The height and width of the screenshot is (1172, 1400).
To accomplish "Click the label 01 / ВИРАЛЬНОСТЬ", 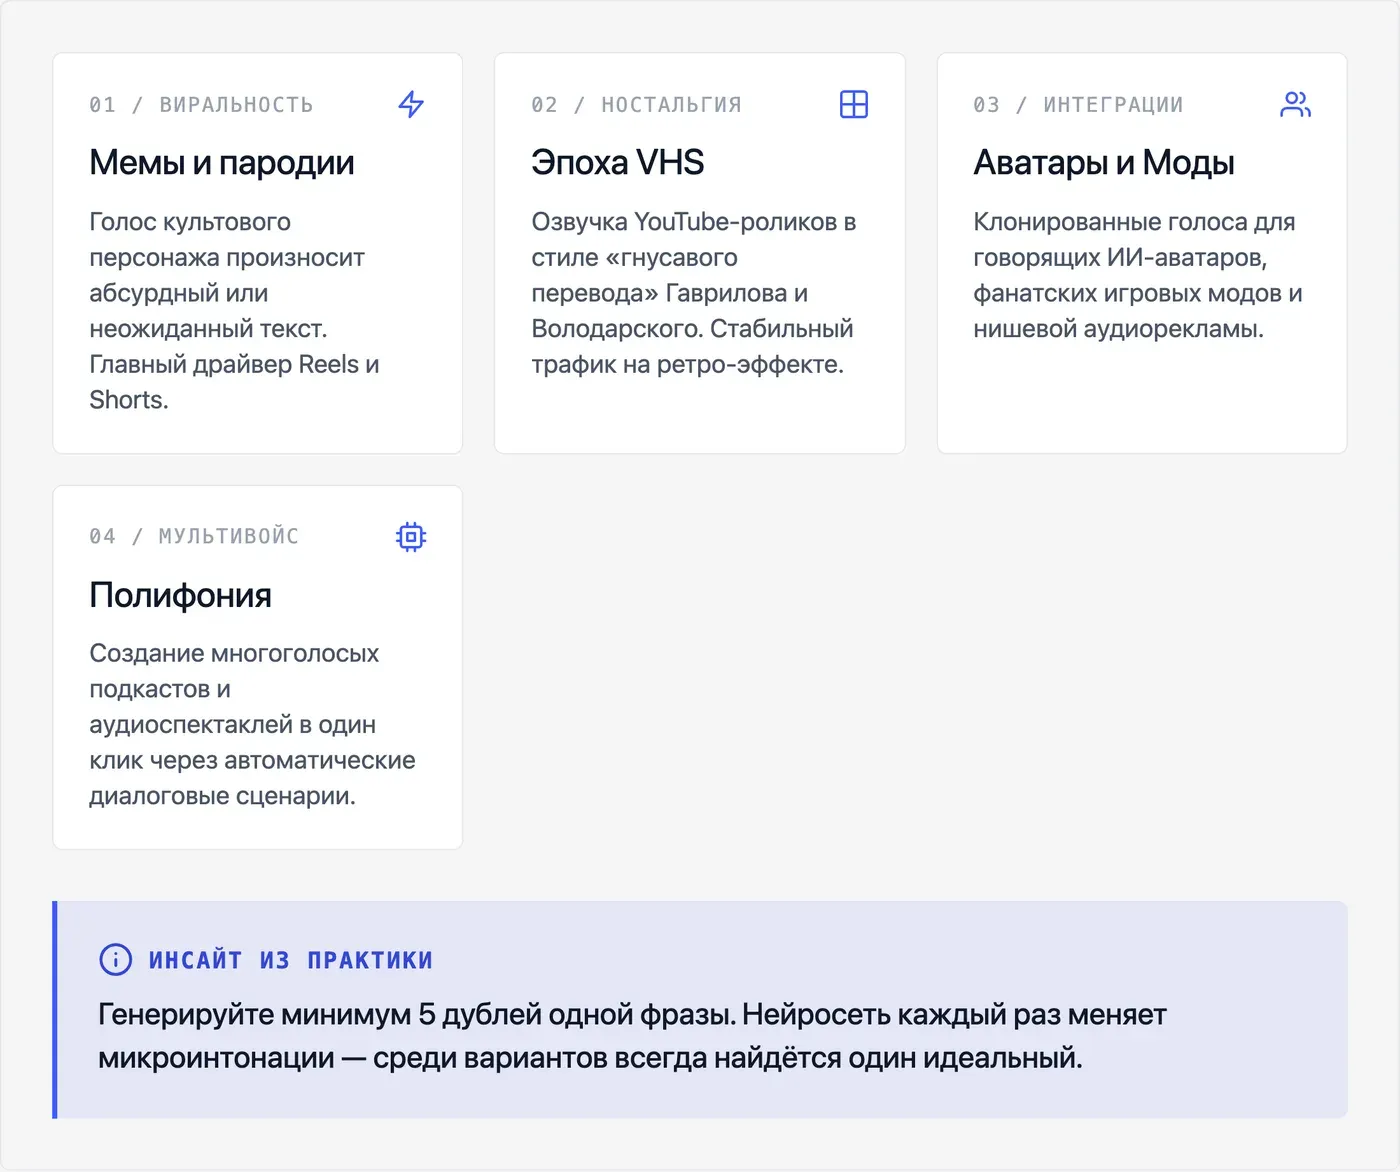I will 201,105.
